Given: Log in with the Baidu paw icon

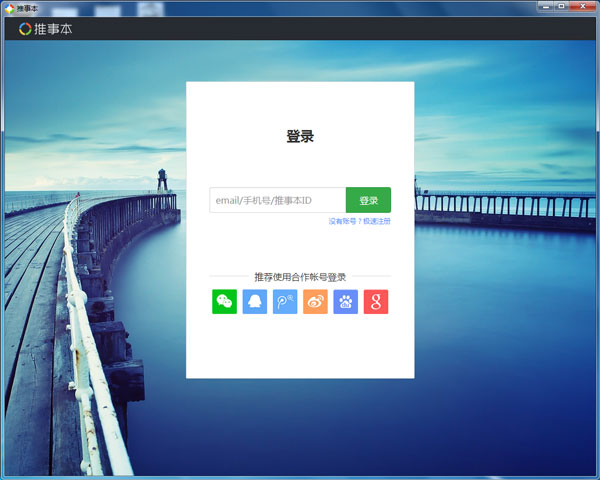Looking at the screenshot, I should click(x=346, y=302).
